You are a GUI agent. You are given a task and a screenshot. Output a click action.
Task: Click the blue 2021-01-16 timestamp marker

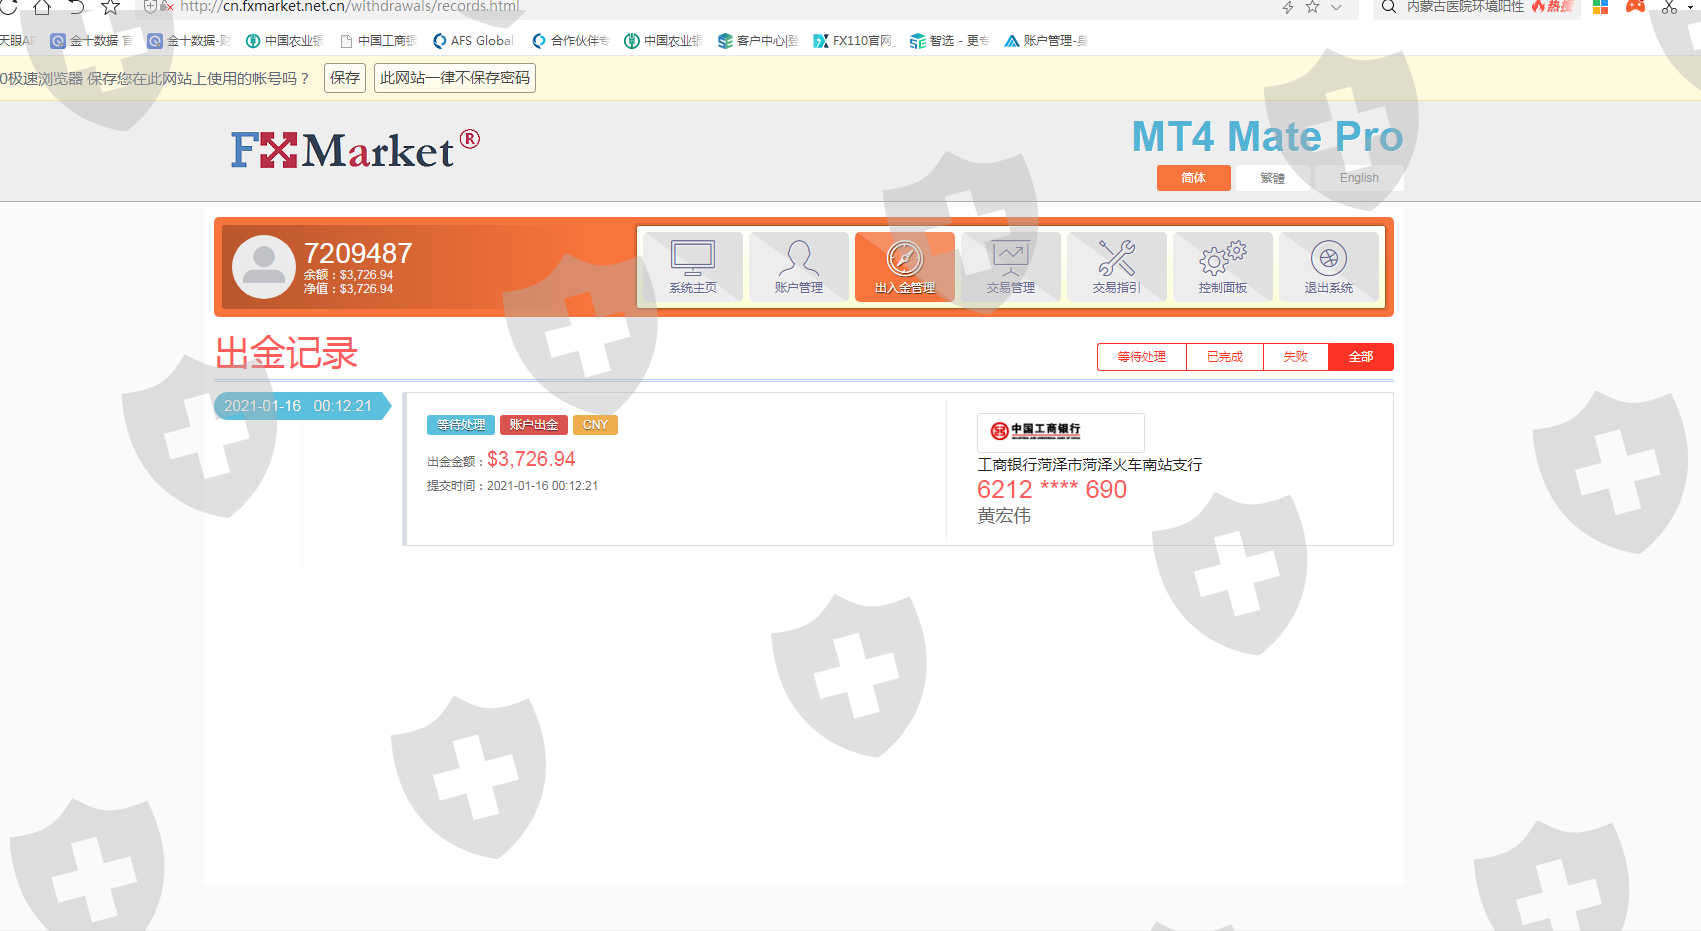click(x=302, y=406)
